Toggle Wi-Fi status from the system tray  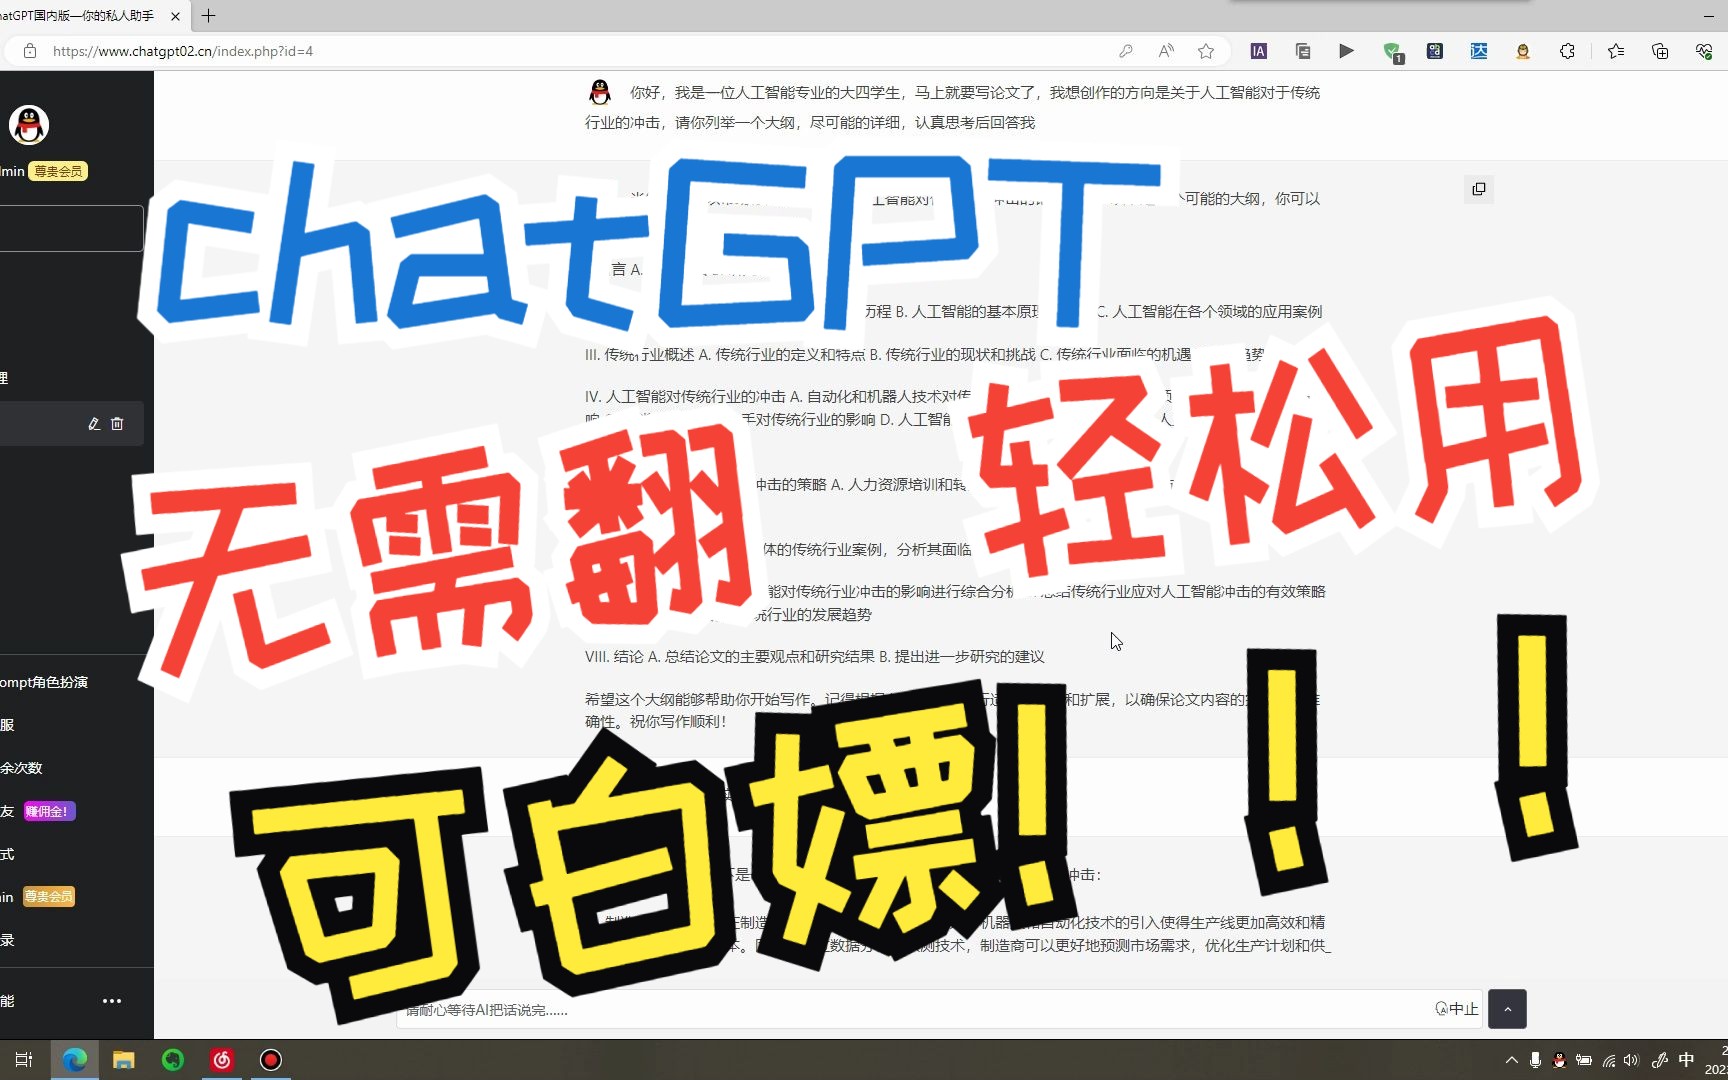point(1608,1059)
